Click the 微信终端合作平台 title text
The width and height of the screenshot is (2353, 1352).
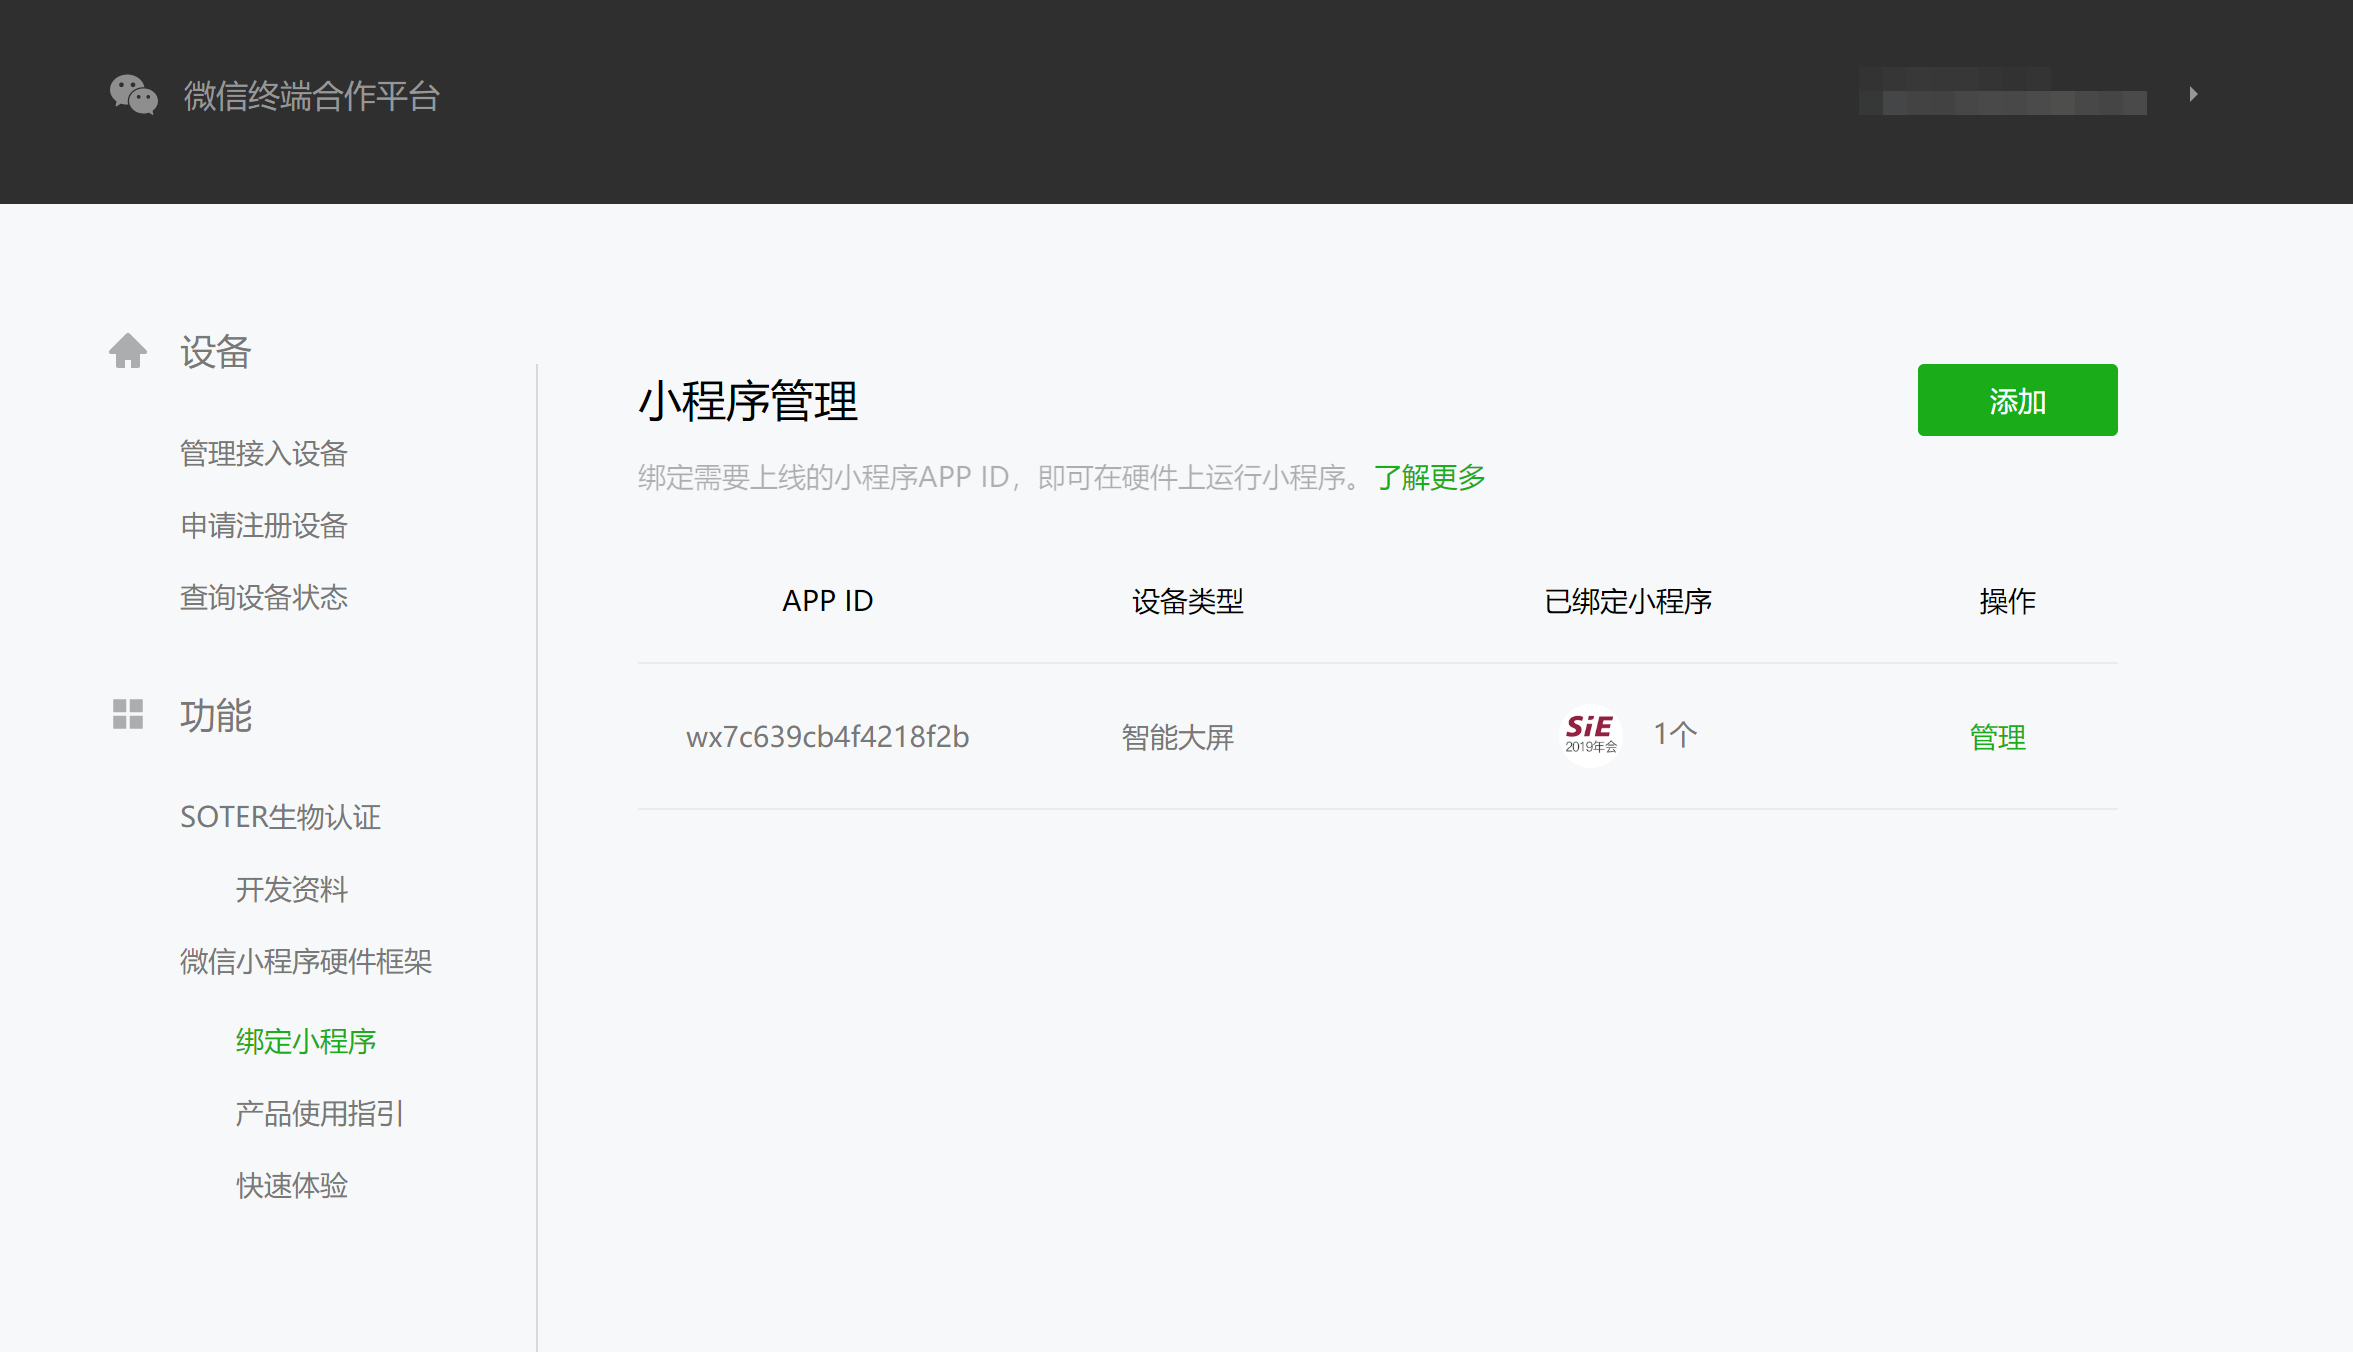(312, 96)
